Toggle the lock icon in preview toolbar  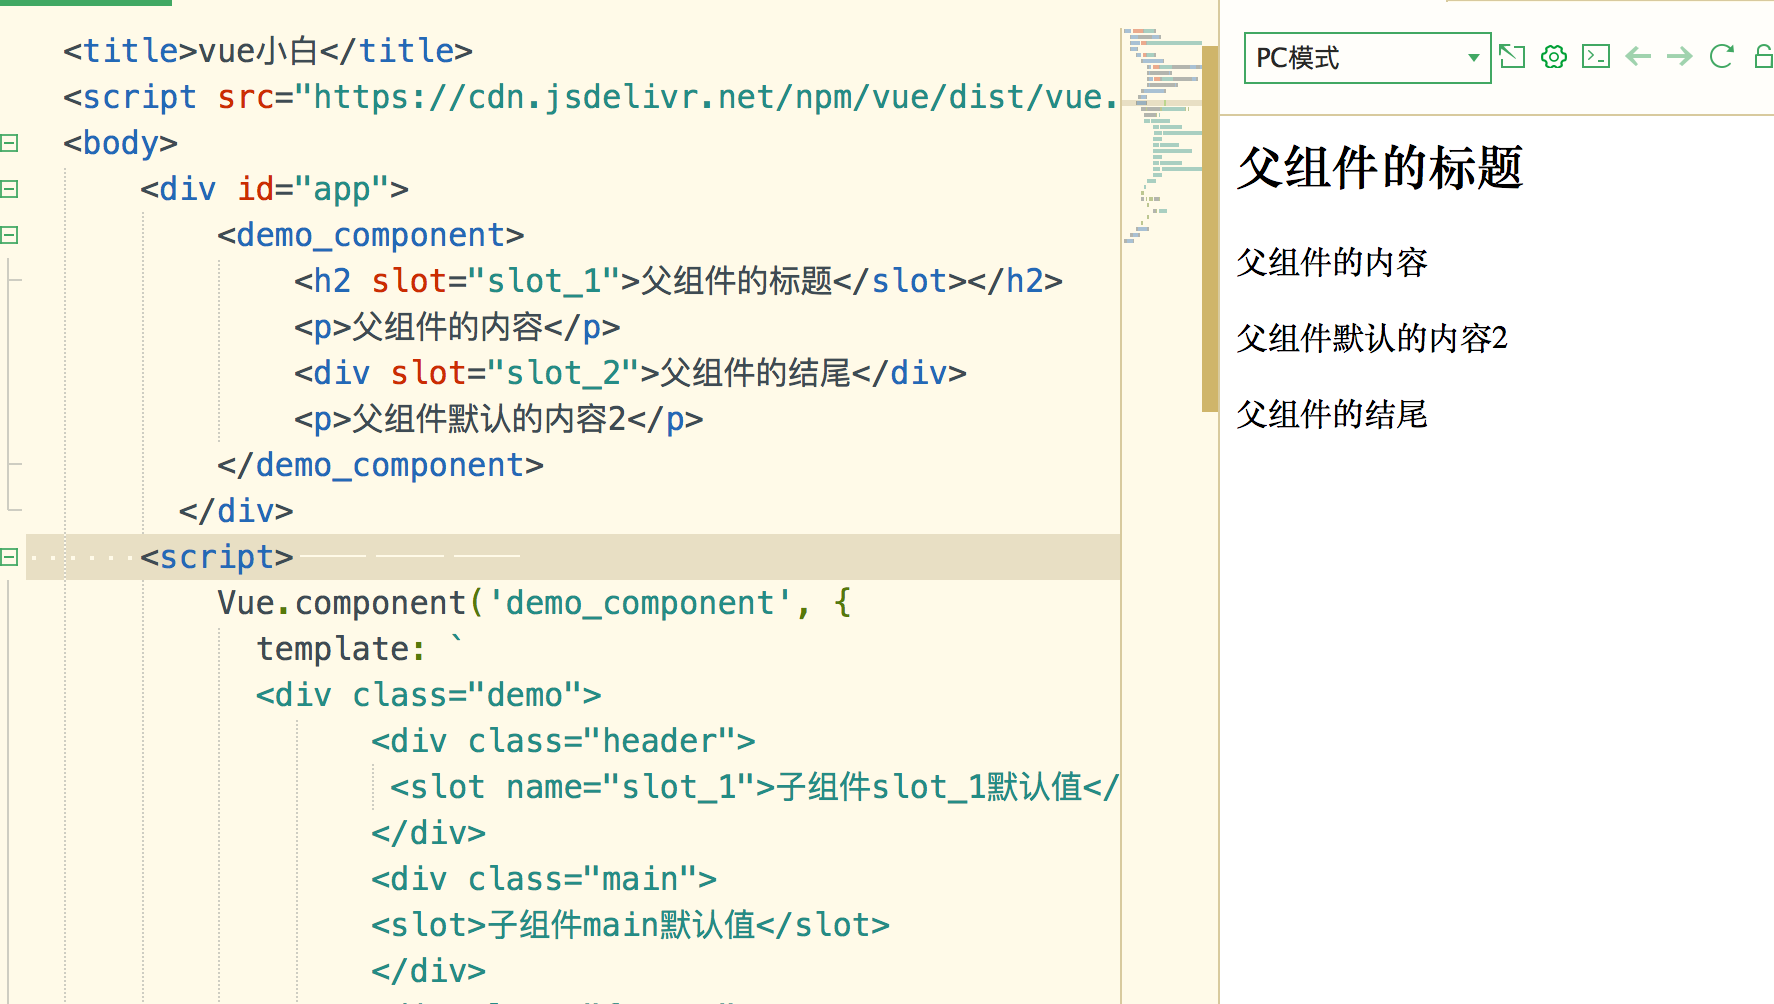(x=1764, y=57)
